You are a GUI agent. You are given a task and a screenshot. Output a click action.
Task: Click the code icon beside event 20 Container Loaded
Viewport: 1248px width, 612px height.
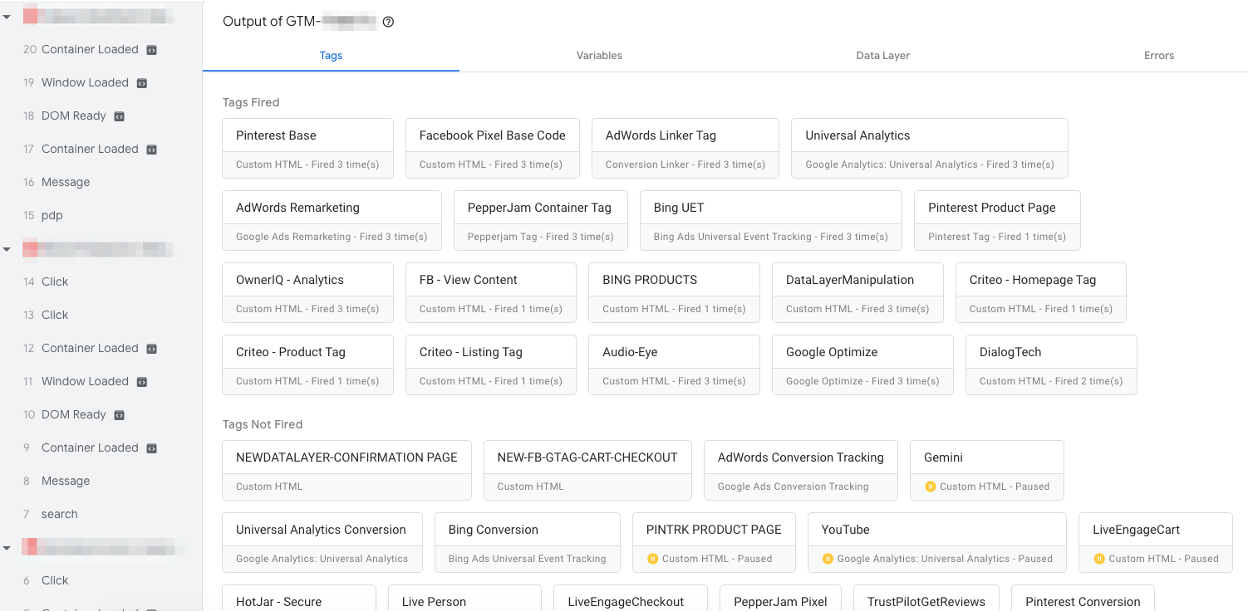(151, 49)
